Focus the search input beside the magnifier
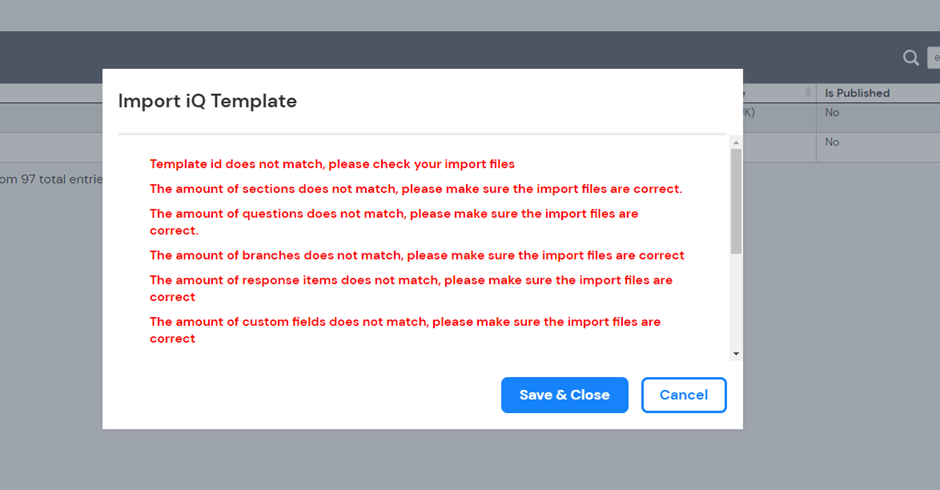The height and width of the screenshot is (490, 940). pyautogui.click(x=933, y=58)
